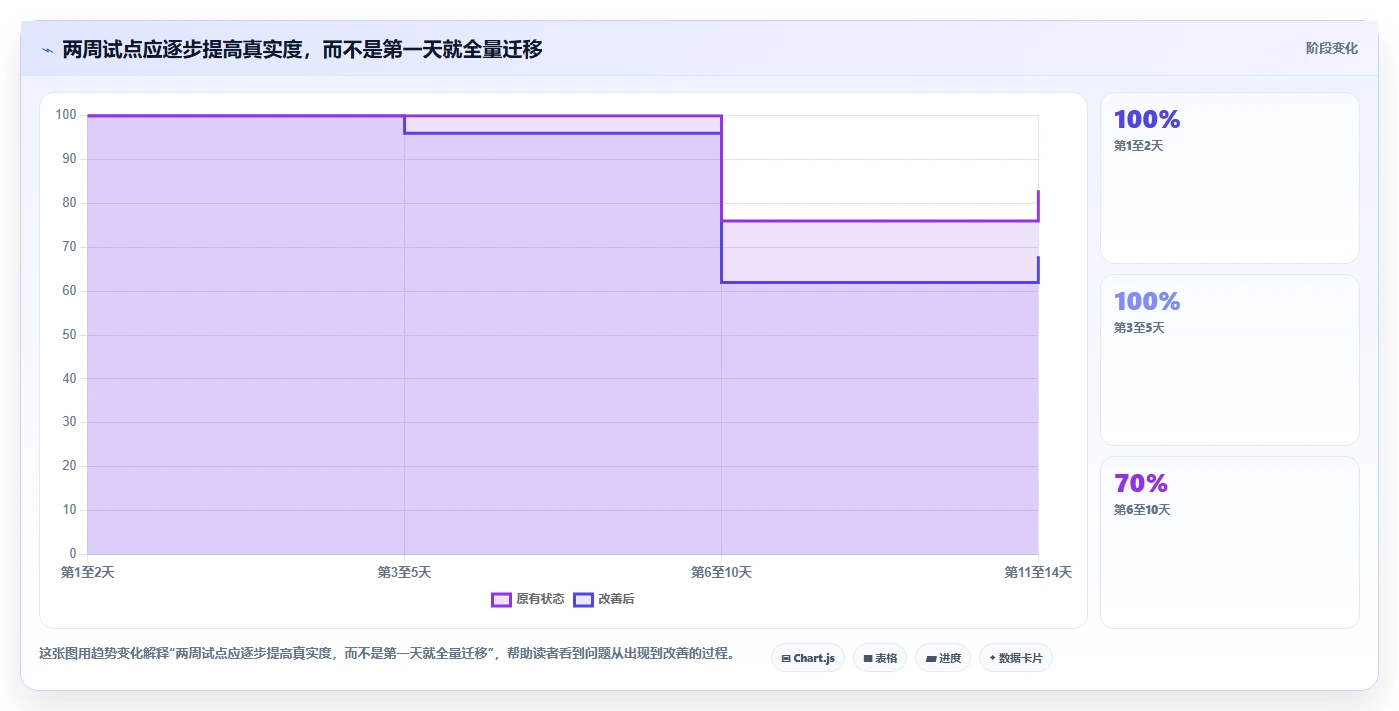The height and width of the screenshot is (711, 1399).
Task: Click the description sentence below the chart
Action: tap(388, 653)
